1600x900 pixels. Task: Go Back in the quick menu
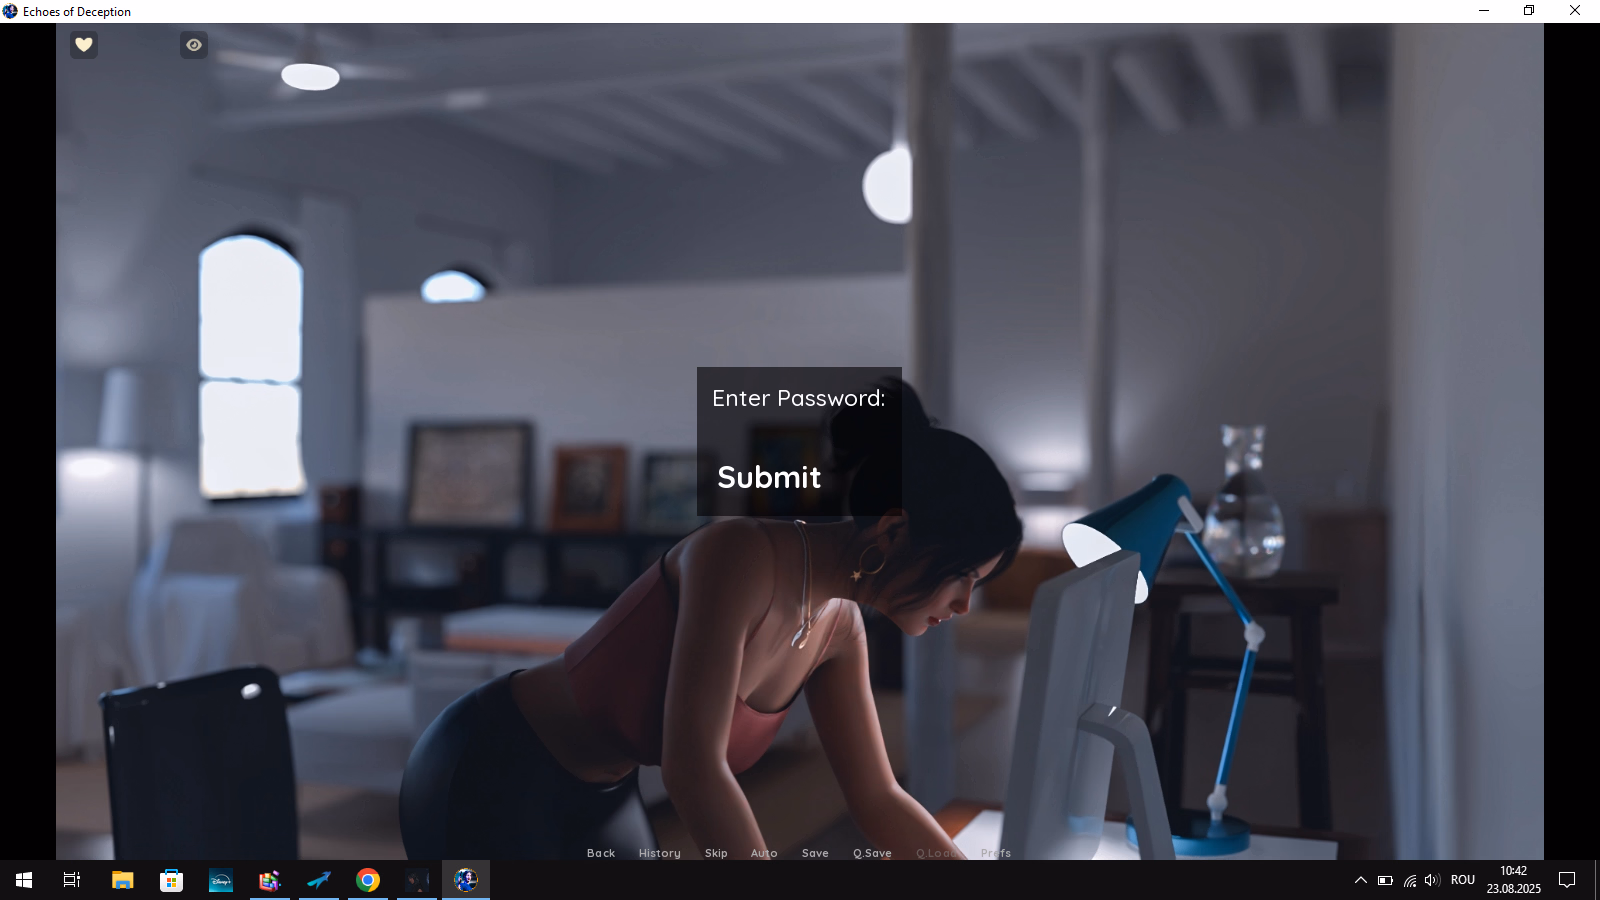601,853
